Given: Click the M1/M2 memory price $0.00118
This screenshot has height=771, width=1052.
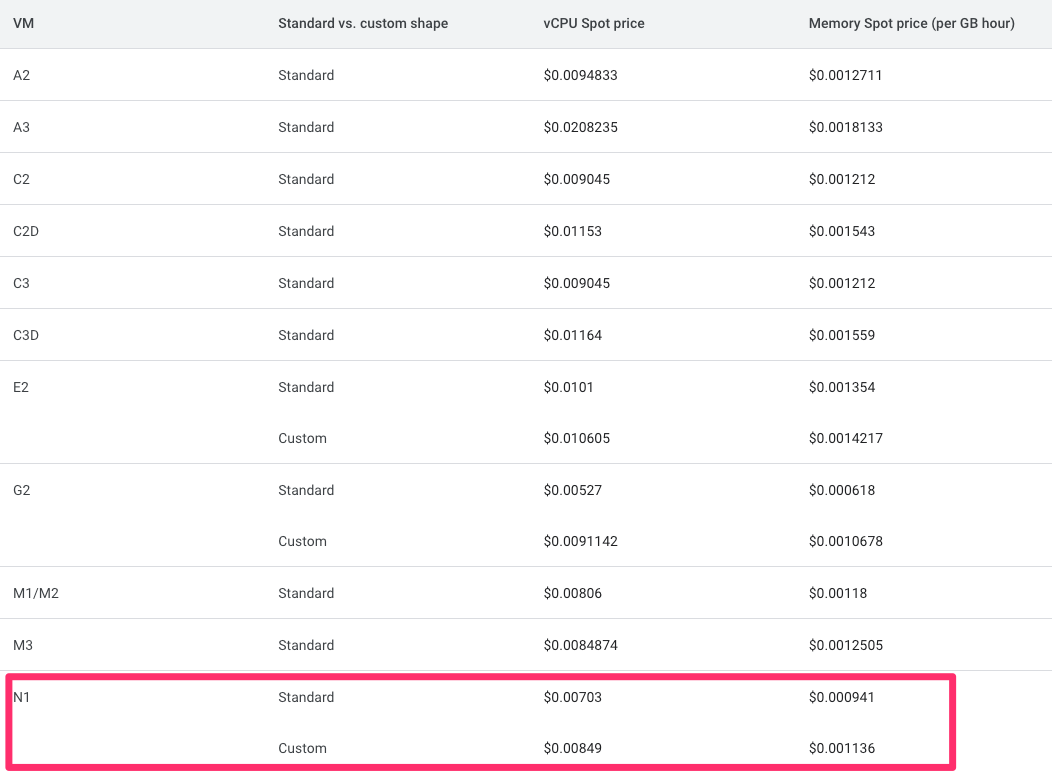Looking at the screenshot, I should [x=837, y=593].
